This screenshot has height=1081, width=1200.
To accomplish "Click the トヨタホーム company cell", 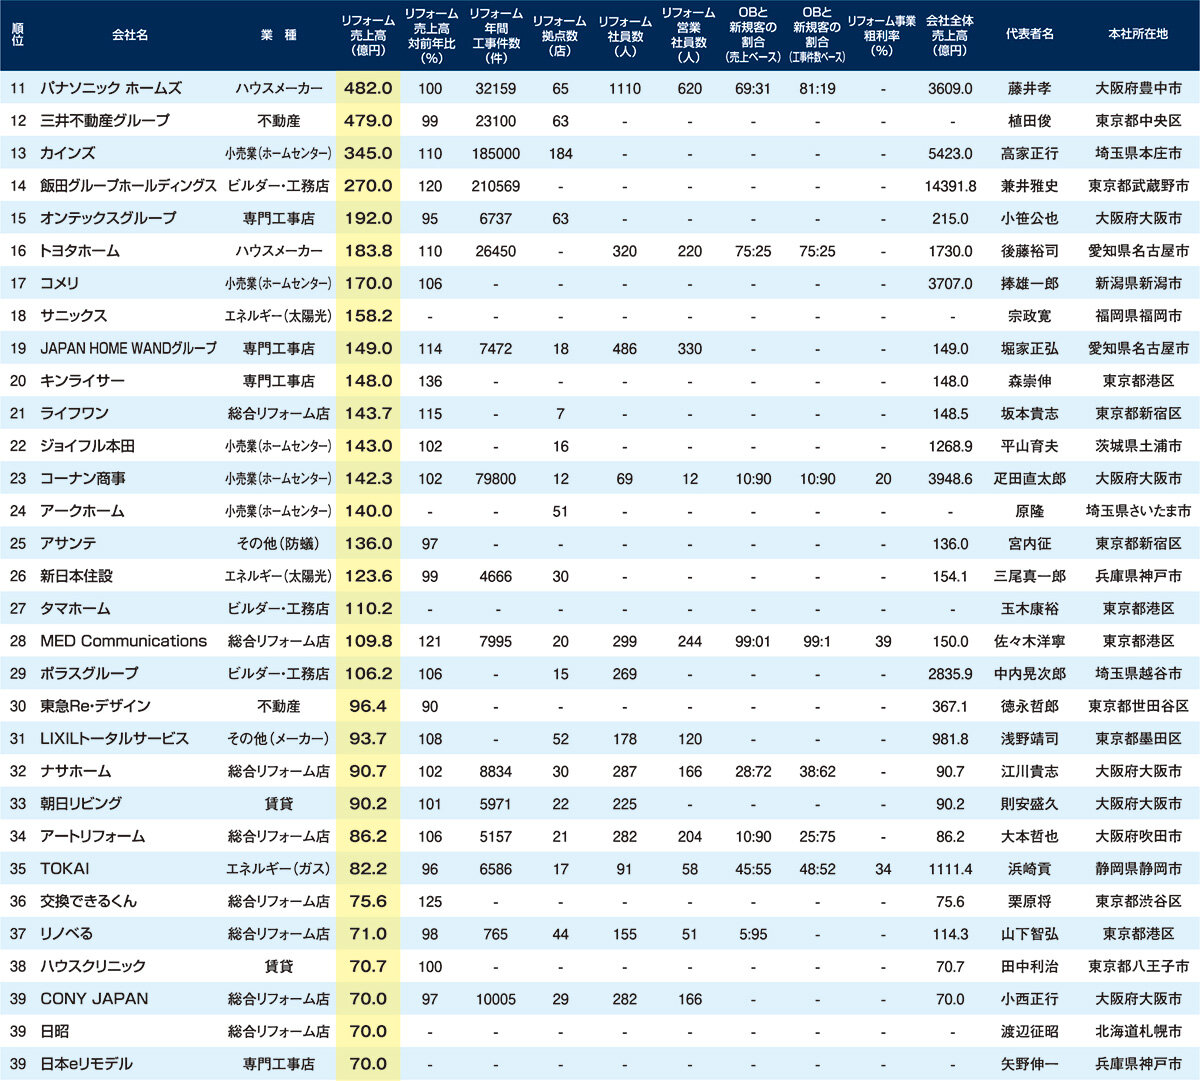I will pyautogui.click(x=80, y=251).
